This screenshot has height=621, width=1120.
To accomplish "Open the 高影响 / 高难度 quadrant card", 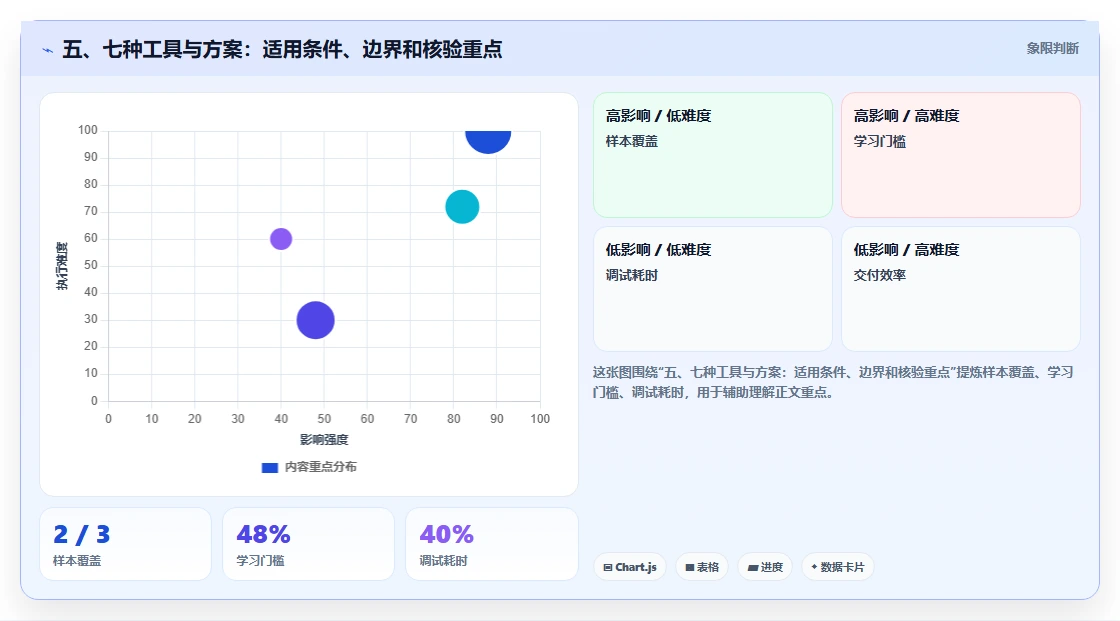I will [x=961, y=155].
